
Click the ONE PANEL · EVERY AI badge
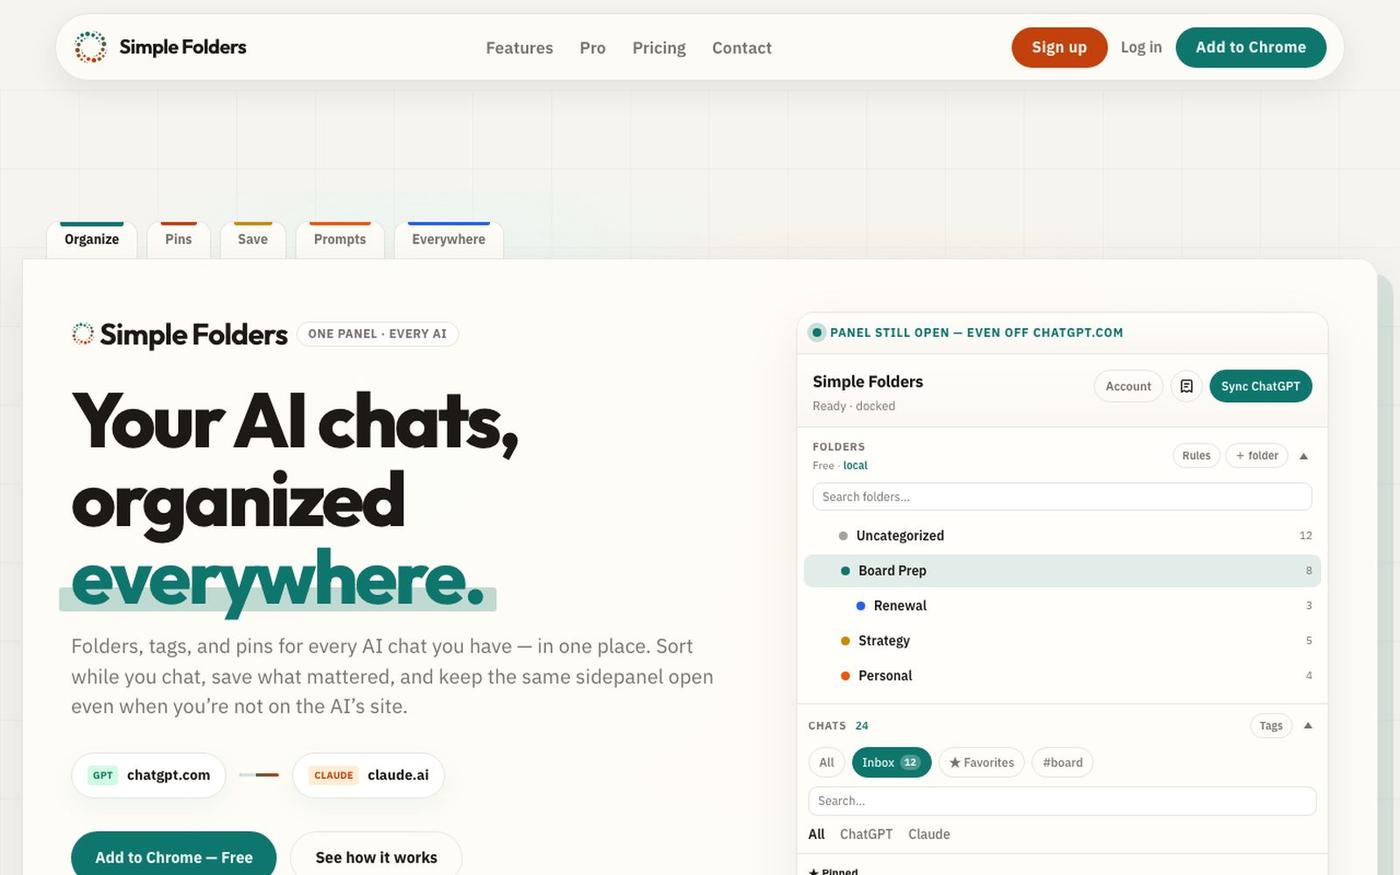[x=377, y=334]
